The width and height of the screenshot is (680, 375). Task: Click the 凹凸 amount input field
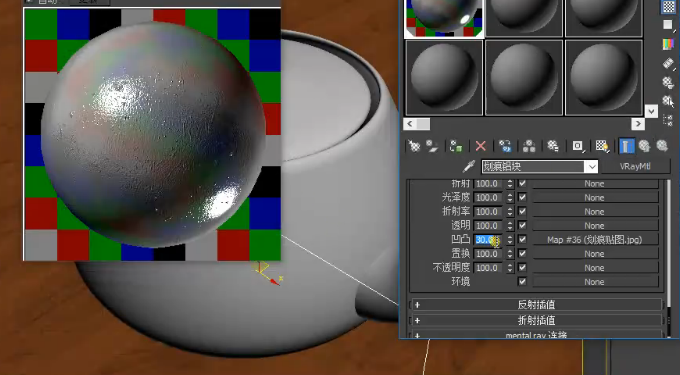point(488,240)
